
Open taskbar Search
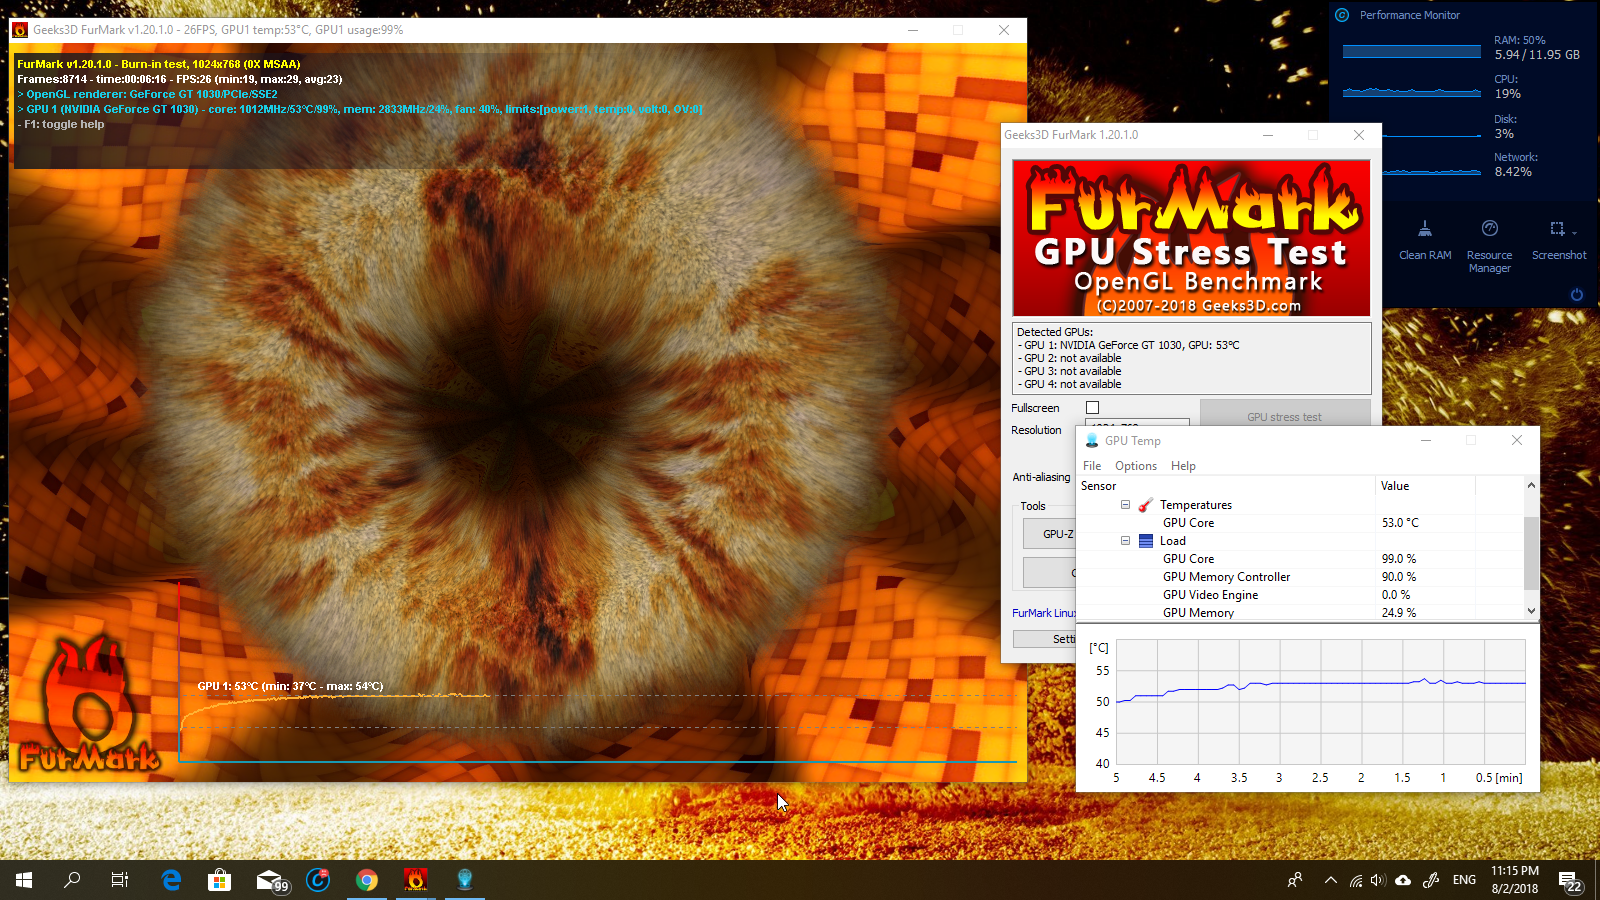point(72,880)
